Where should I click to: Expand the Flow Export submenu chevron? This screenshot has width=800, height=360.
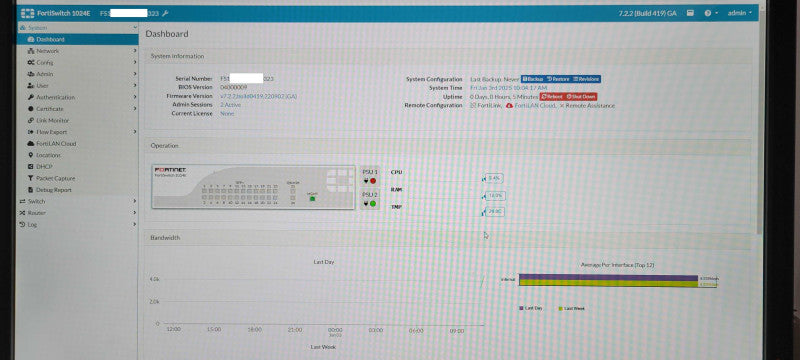(135, 132)
